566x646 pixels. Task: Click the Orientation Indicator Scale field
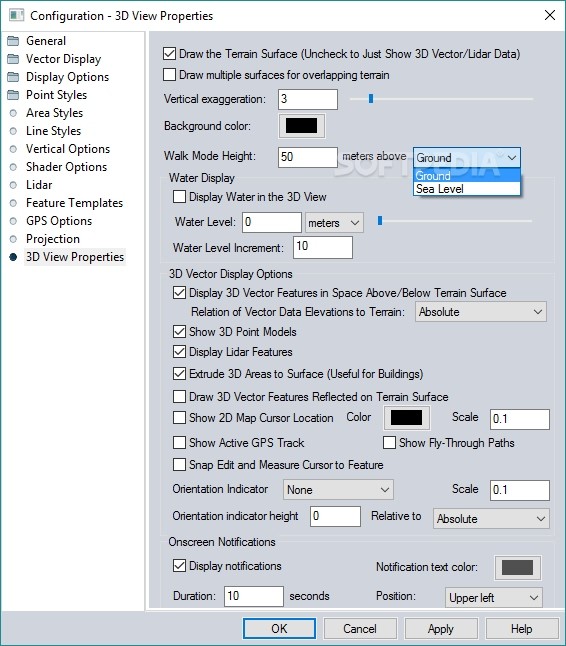(520, 490)
